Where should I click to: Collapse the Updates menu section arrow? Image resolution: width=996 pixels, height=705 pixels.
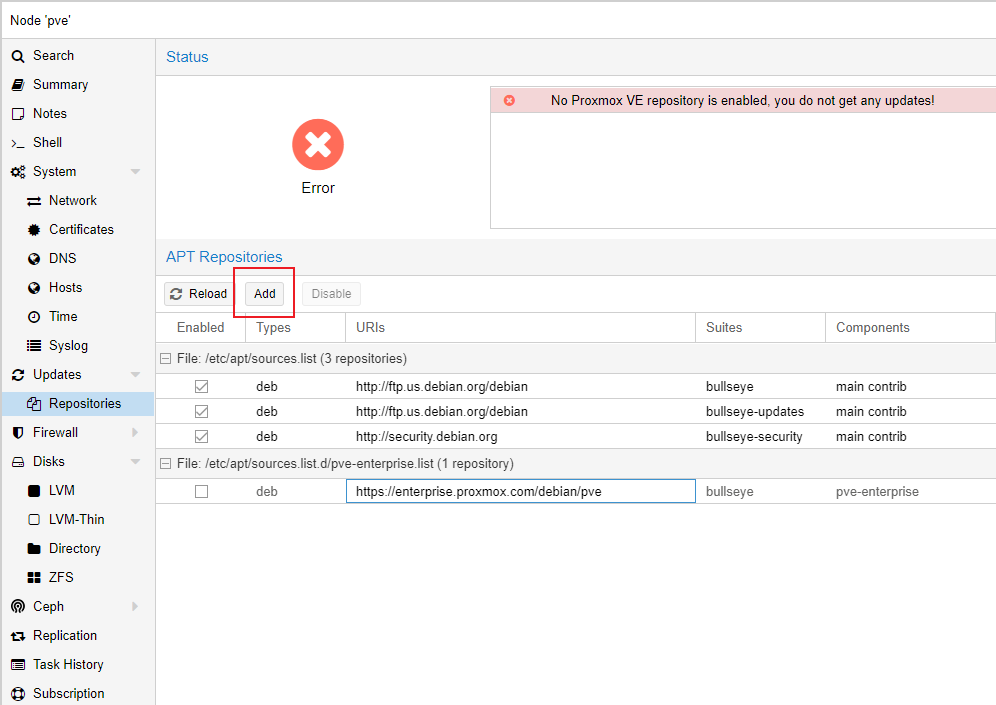click(135, 375)
